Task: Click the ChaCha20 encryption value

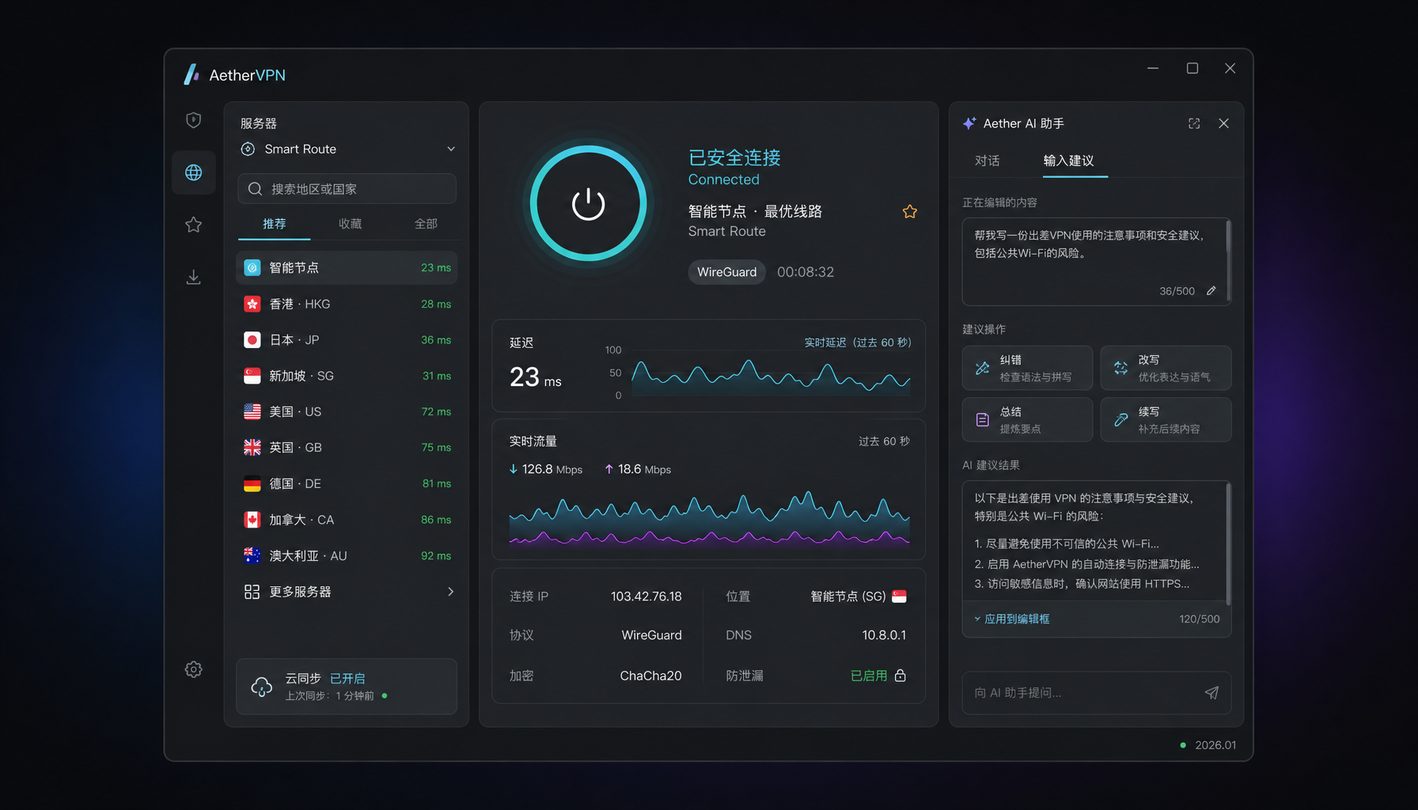Action: click(651, 676)
